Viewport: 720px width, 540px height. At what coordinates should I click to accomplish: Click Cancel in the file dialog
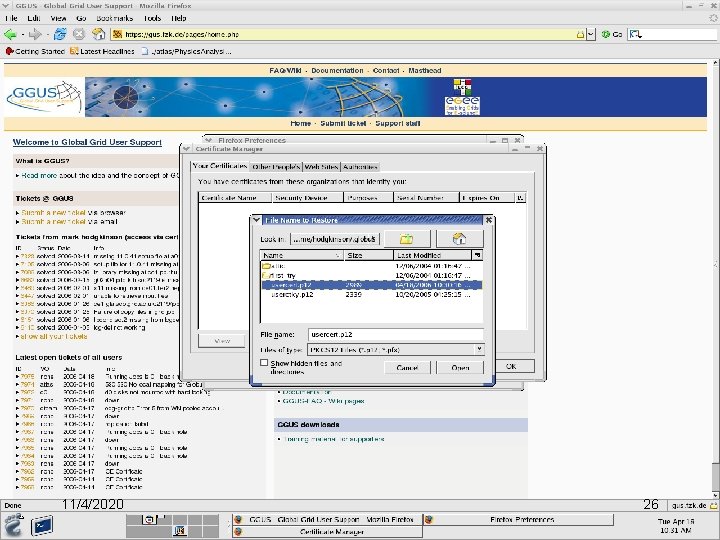click(x=407, y=367)
